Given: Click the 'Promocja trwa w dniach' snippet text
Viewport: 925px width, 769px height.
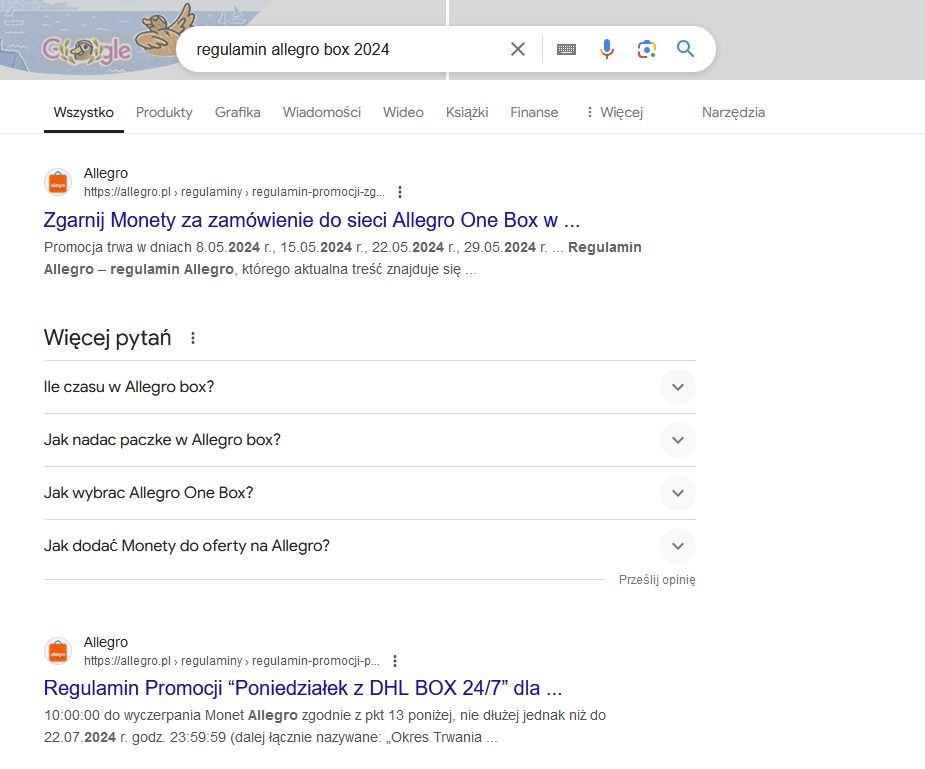Looking at the screenshot, I should [x=342, y=258].
